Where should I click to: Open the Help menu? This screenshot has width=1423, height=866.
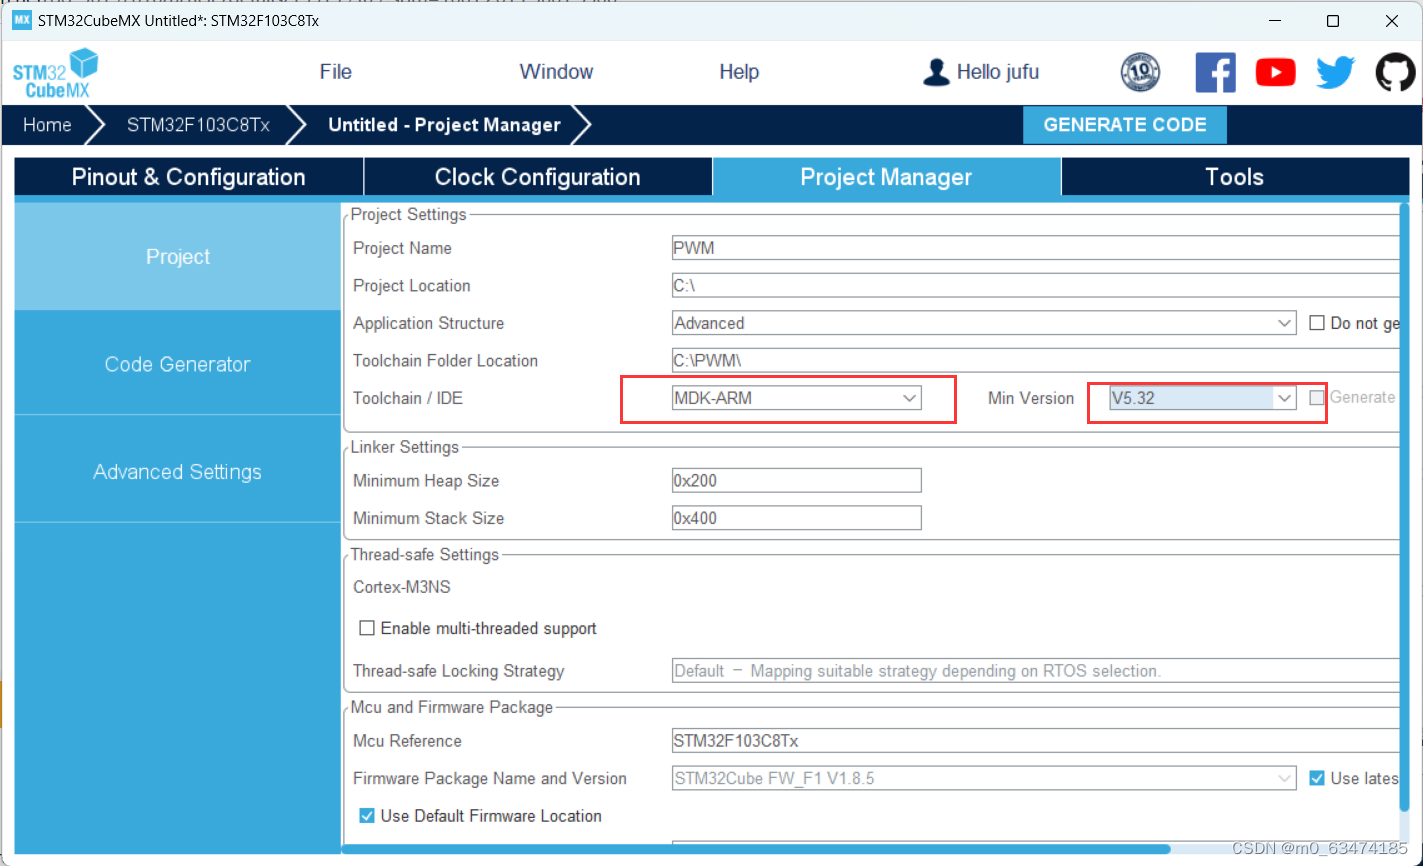(x=739, y=72)
